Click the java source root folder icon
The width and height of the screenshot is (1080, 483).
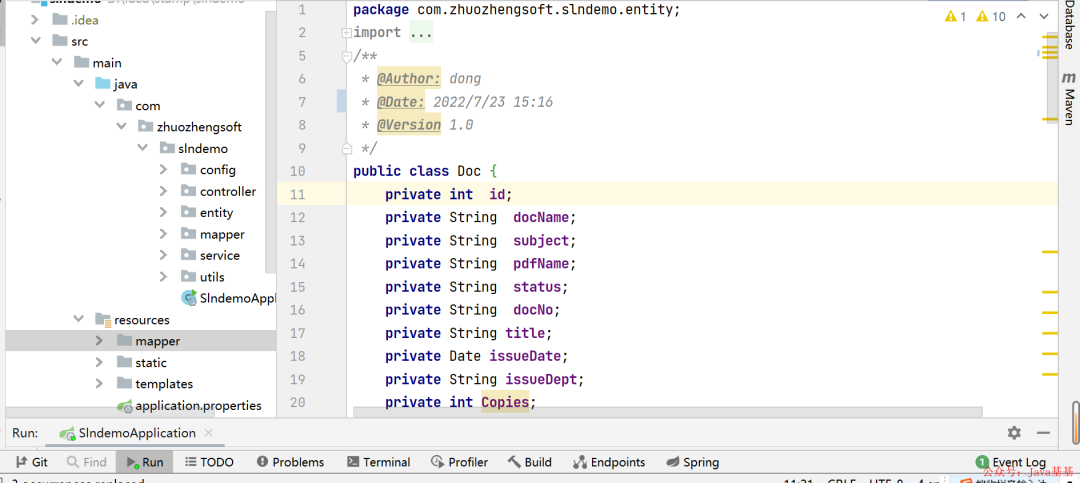coord(103,84)
